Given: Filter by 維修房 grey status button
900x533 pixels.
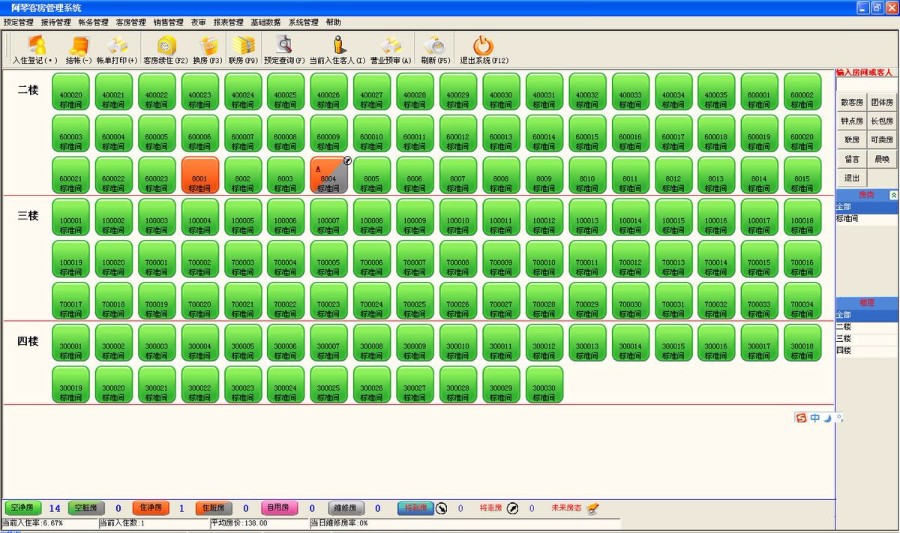Looking at the screenshot, I should (346, 508).
